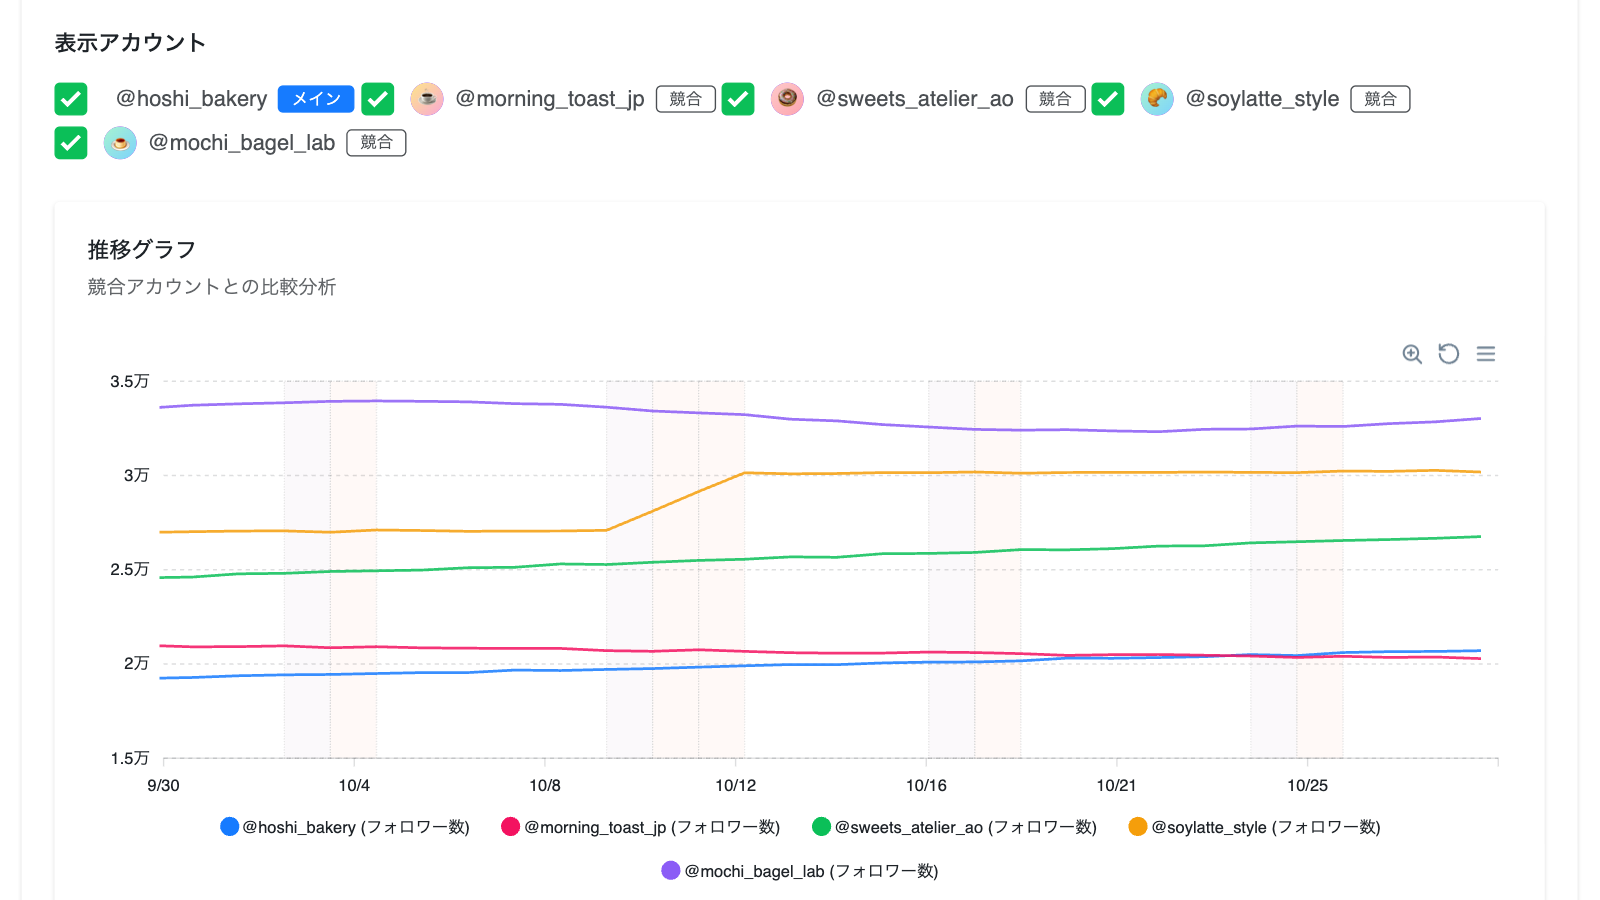Click the 競合 badge beside @morning_toast_jp
1600x900 pixels.
click(x=686, y=99)
